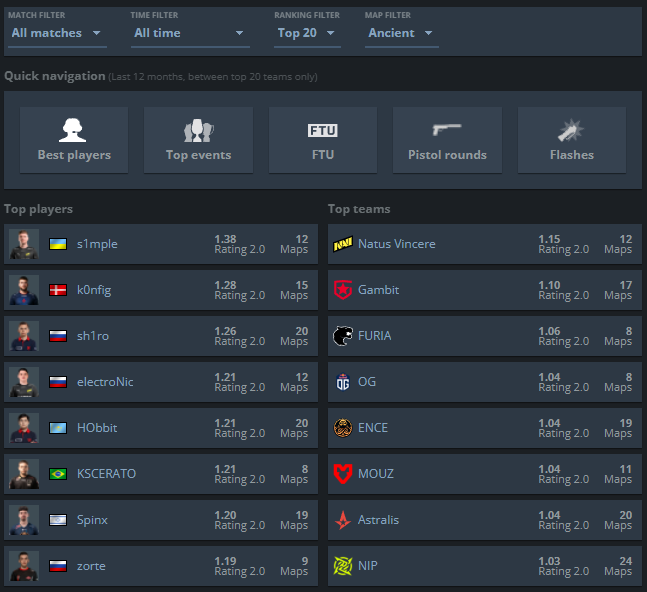This screenshot has width=647, height=592.
Task: Click the trophies icon
Action: pyautogui.click(x=198, y=131)
